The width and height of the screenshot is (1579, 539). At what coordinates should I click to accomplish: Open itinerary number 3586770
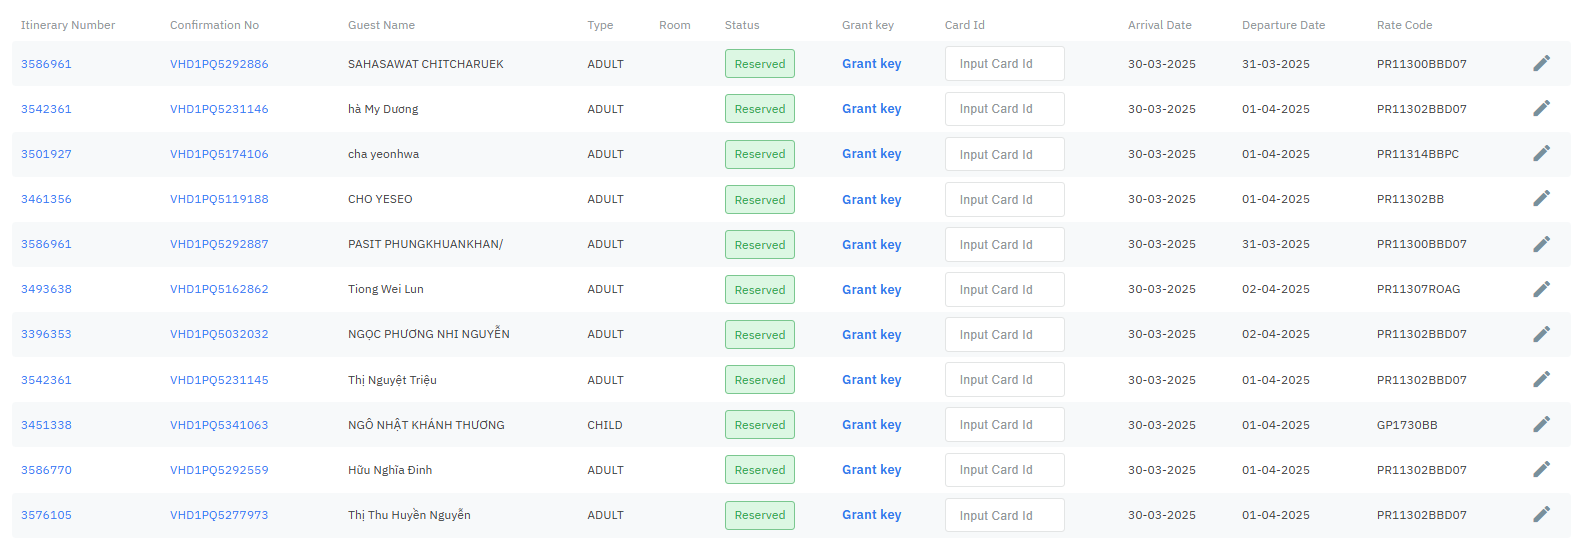coord(46,470)
